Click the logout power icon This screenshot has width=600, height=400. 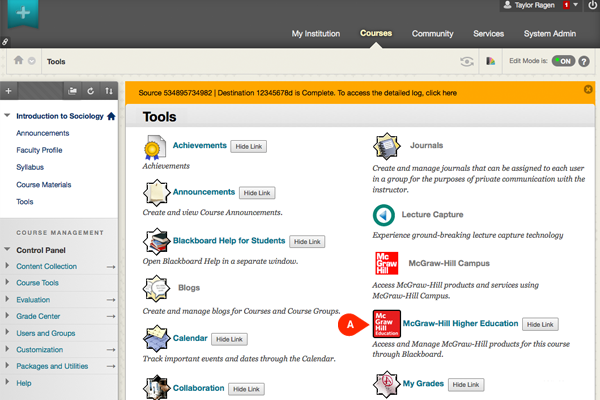pyautogui.click(x=592, y=6)
